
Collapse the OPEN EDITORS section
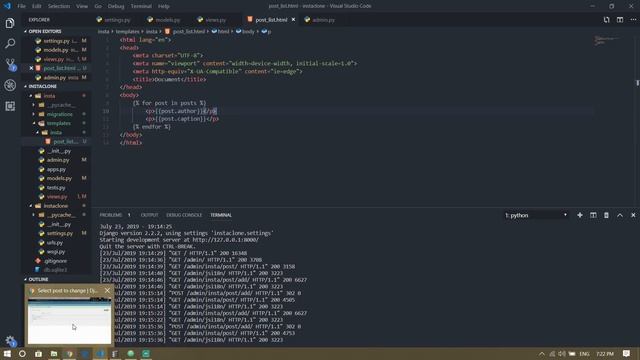(x=44, y=31)
